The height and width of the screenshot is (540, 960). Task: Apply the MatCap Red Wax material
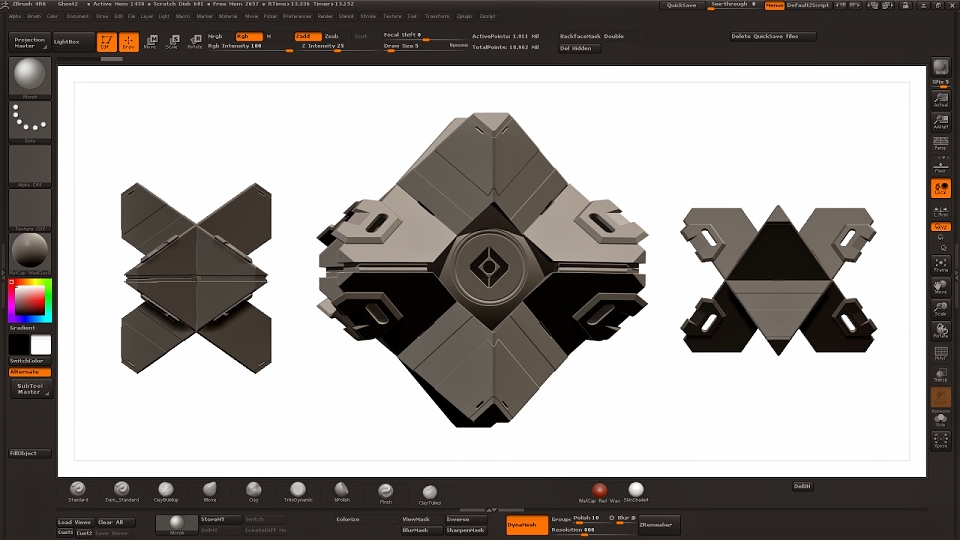[x=599, y=492]
